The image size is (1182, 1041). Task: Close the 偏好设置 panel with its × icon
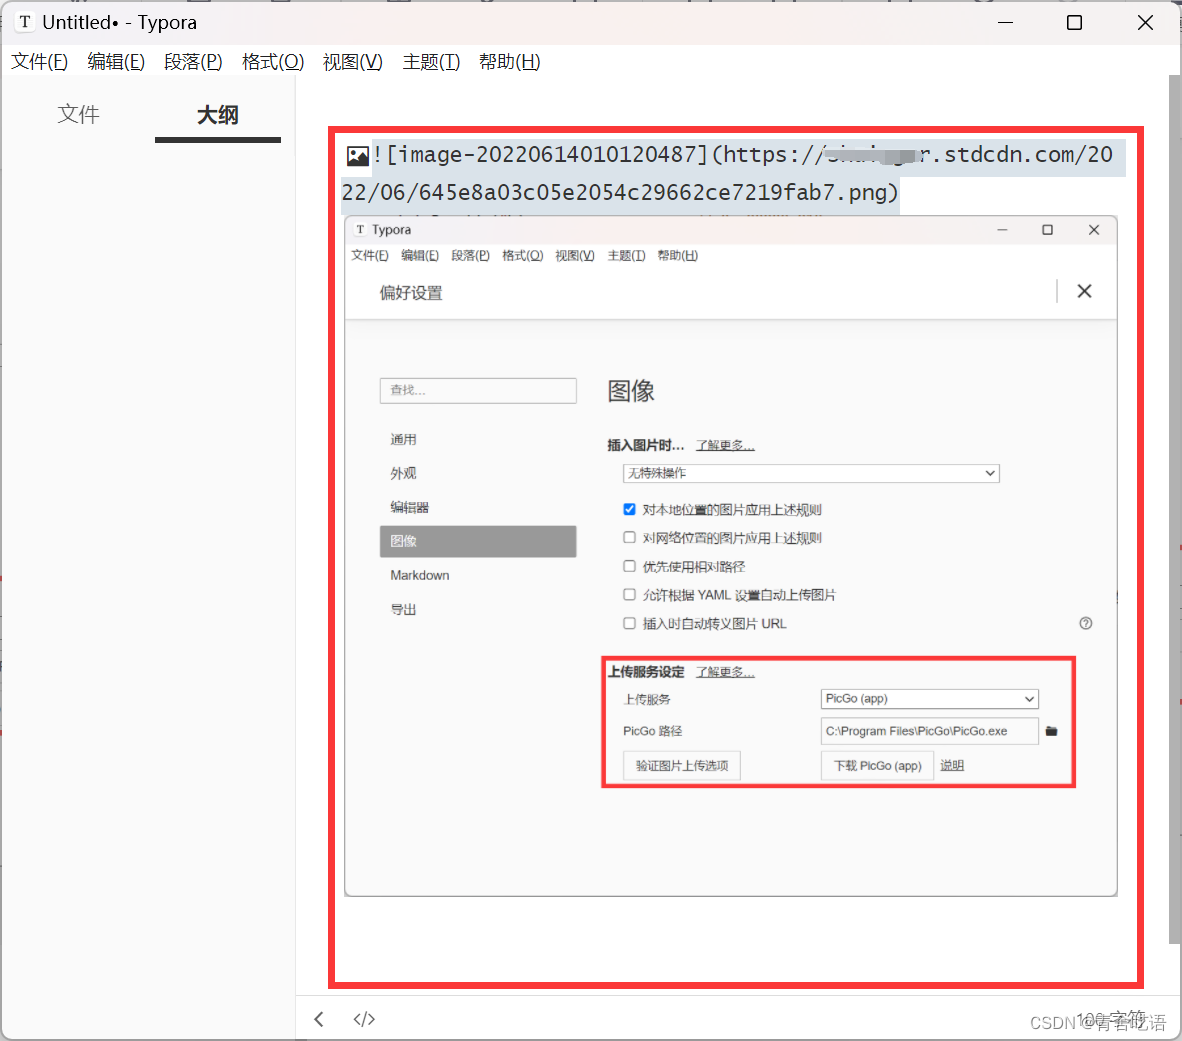click(x=1084, y=291)
